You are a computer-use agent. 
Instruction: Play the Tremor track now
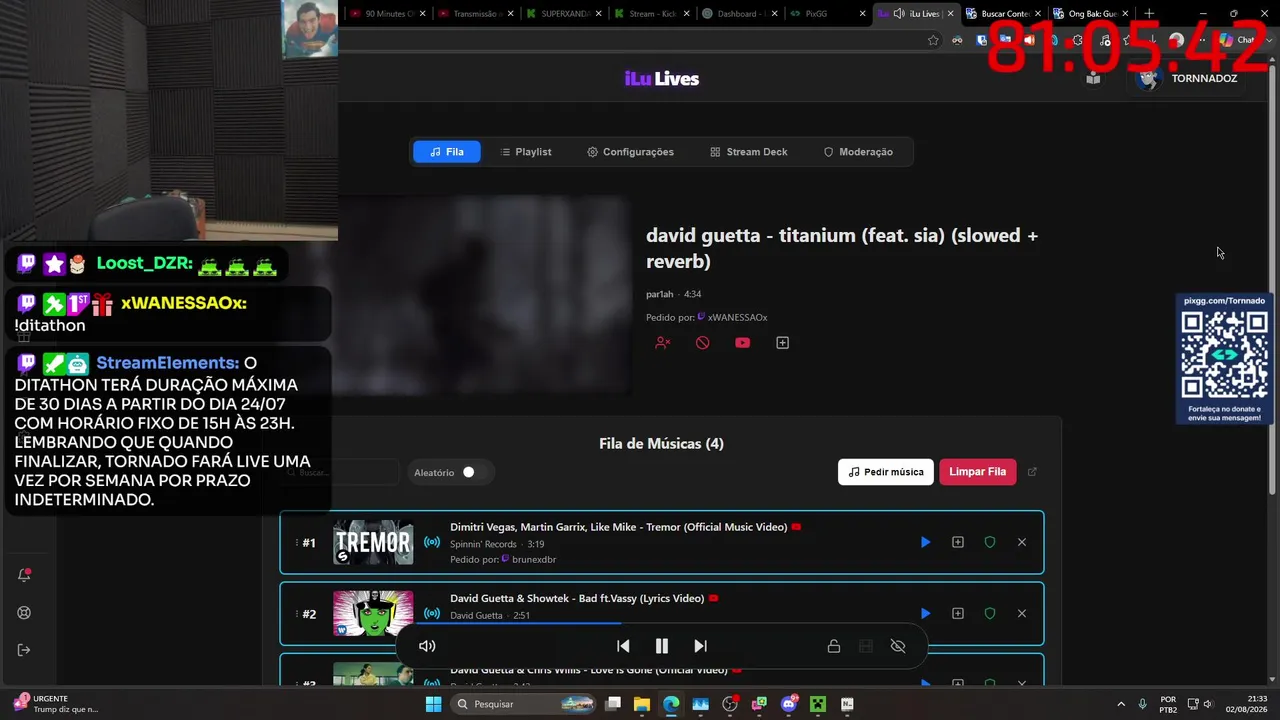coord(925,542)
